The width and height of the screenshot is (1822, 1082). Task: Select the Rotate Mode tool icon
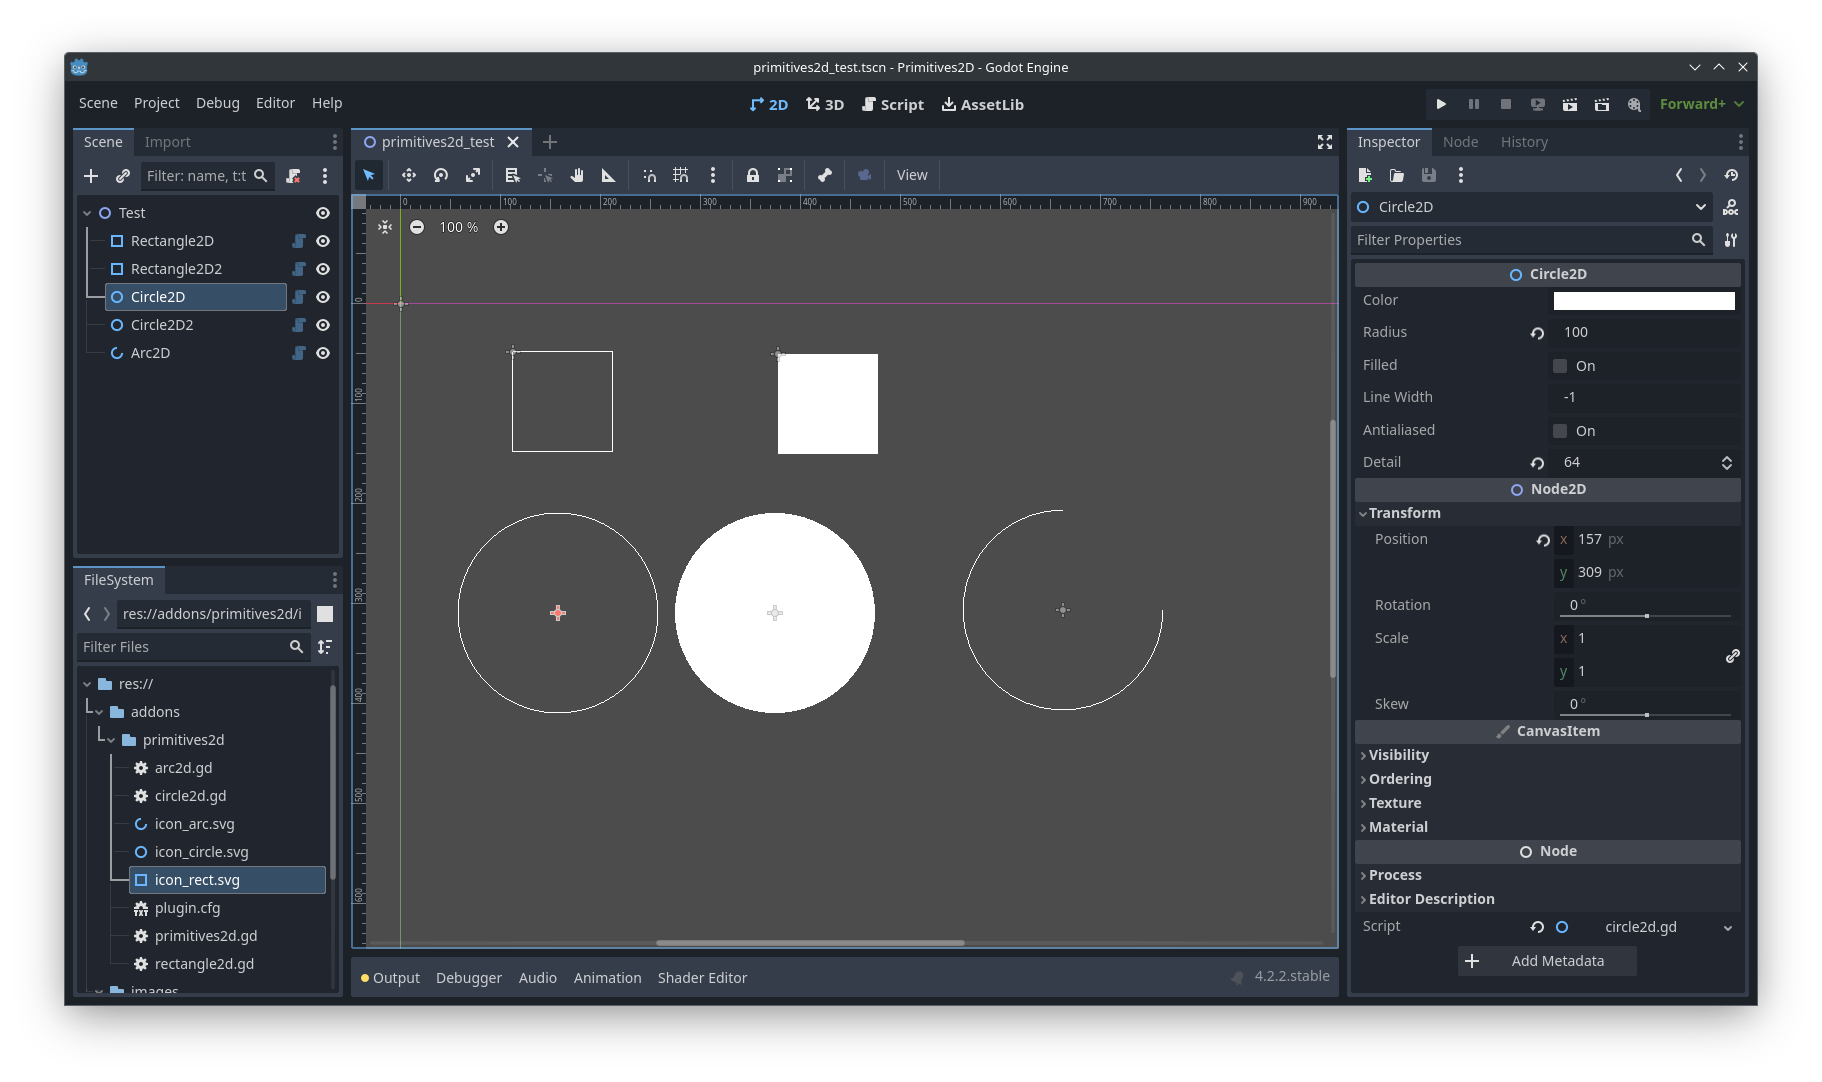[x=440, y=175]
